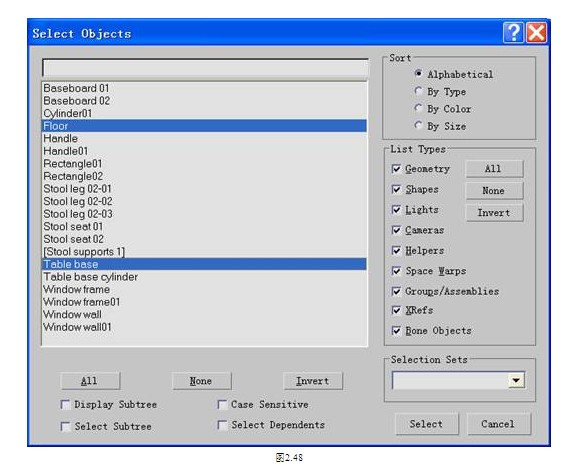Uncheck the Geometry list type

point(396,169)
